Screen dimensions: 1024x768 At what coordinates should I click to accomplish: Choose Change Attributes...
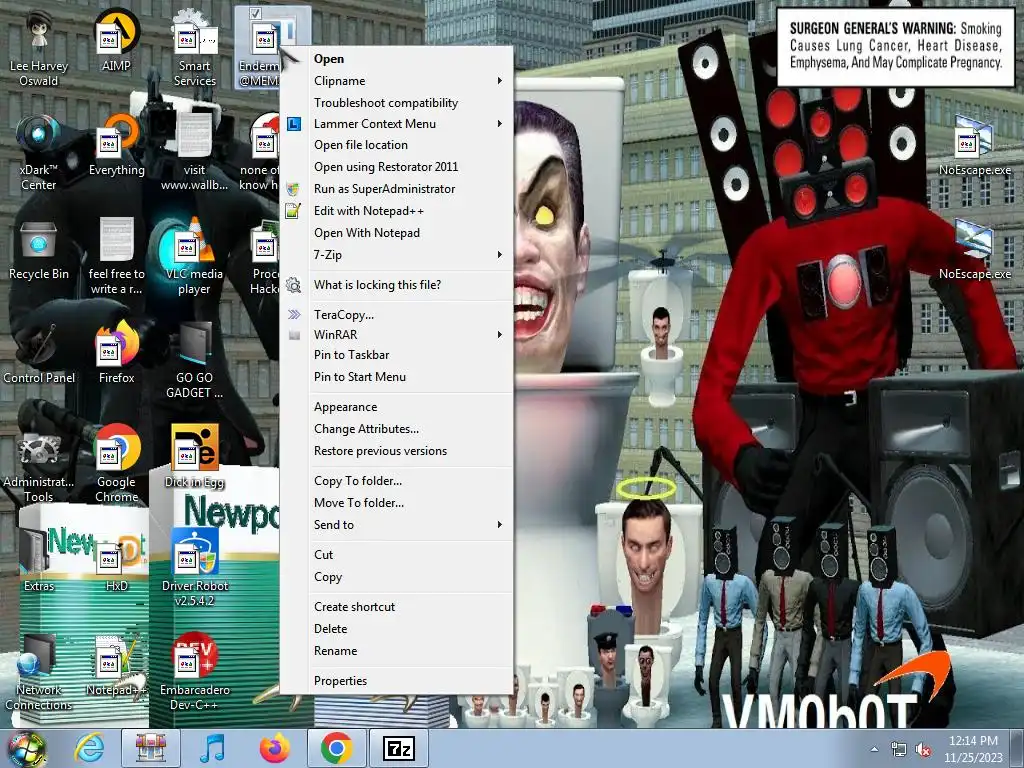397,429
